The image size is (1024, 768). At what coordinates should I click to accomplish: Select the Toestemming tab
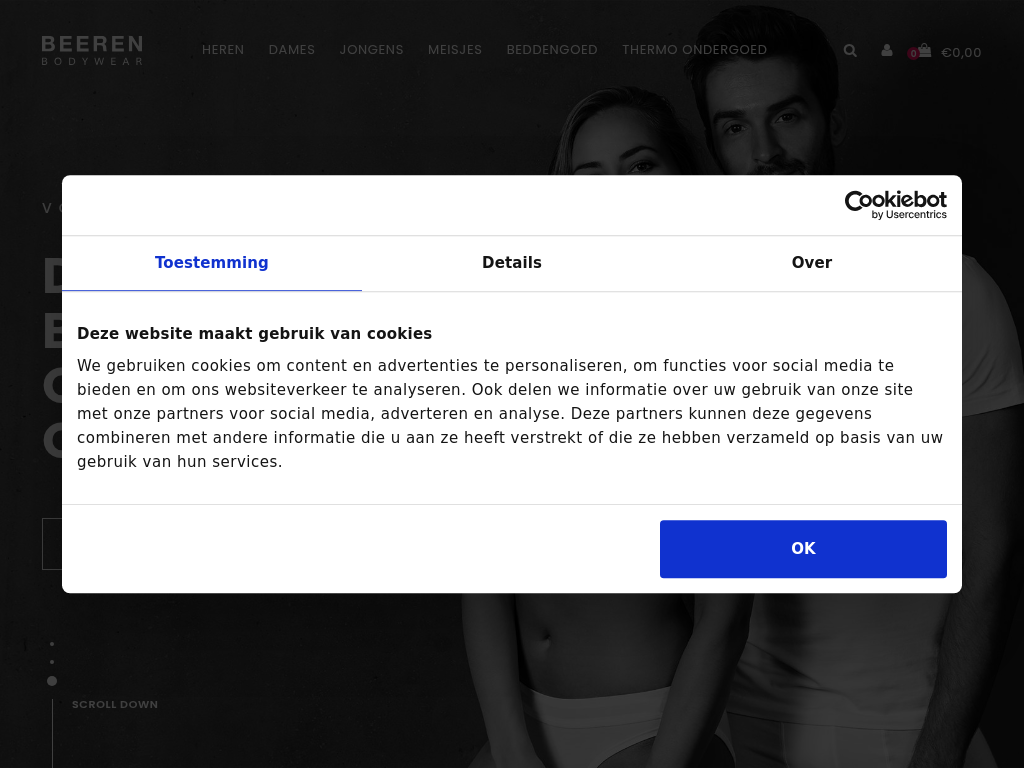click(x=212, y=263)
